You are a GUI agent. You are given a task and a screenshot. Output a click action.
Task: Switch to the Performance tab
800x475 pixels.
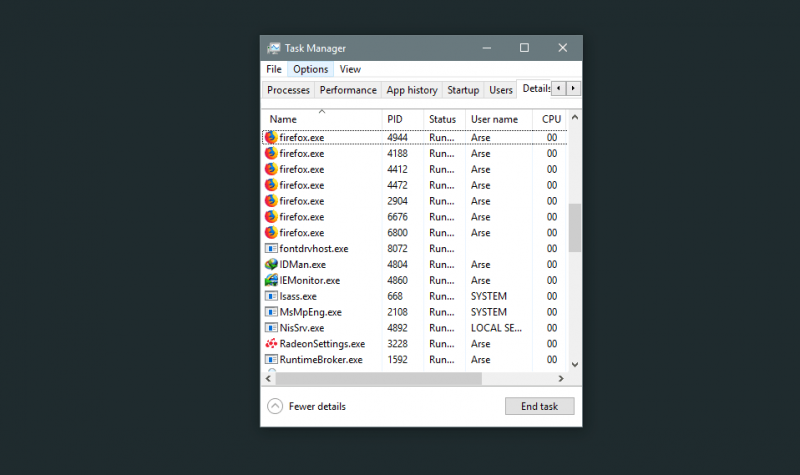[348, 90]
